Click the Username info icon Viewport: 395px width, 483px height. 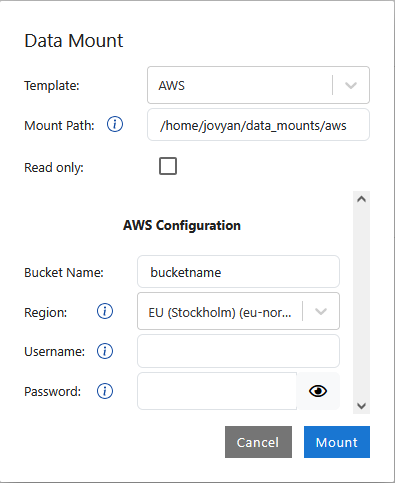coord(105,351)
